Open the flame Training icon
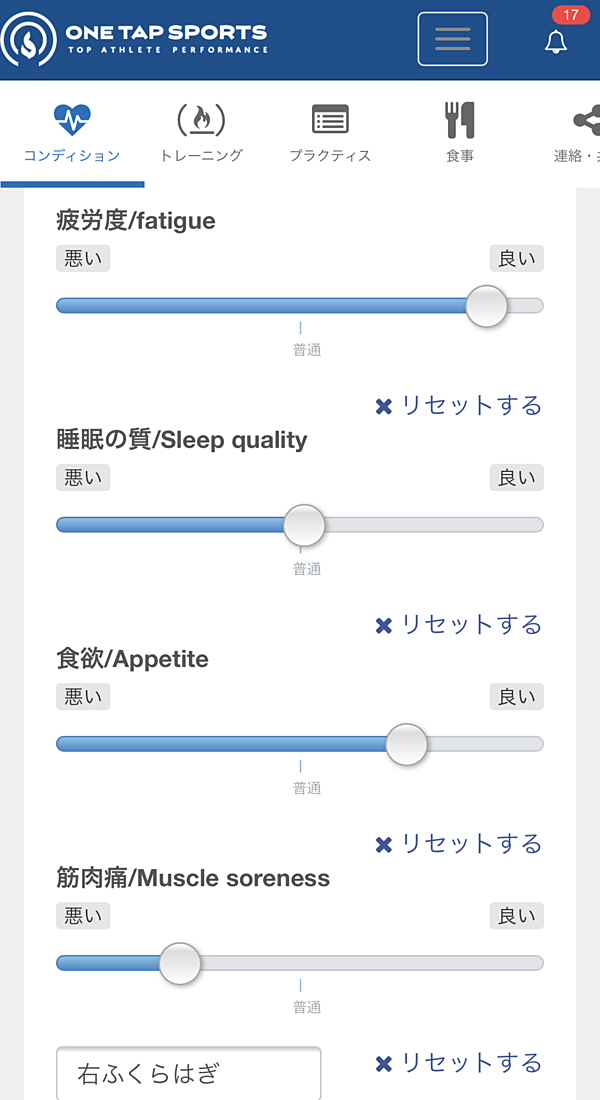 [x=201, y=121]
